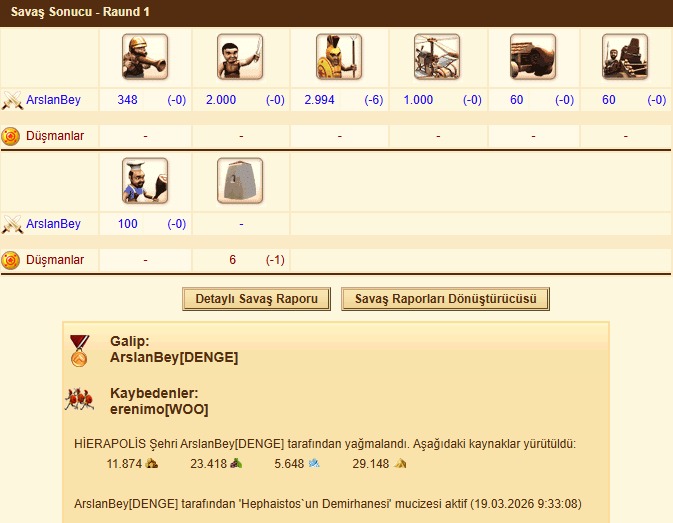Click the spearman unit icon with sword

tap(240, 57)
